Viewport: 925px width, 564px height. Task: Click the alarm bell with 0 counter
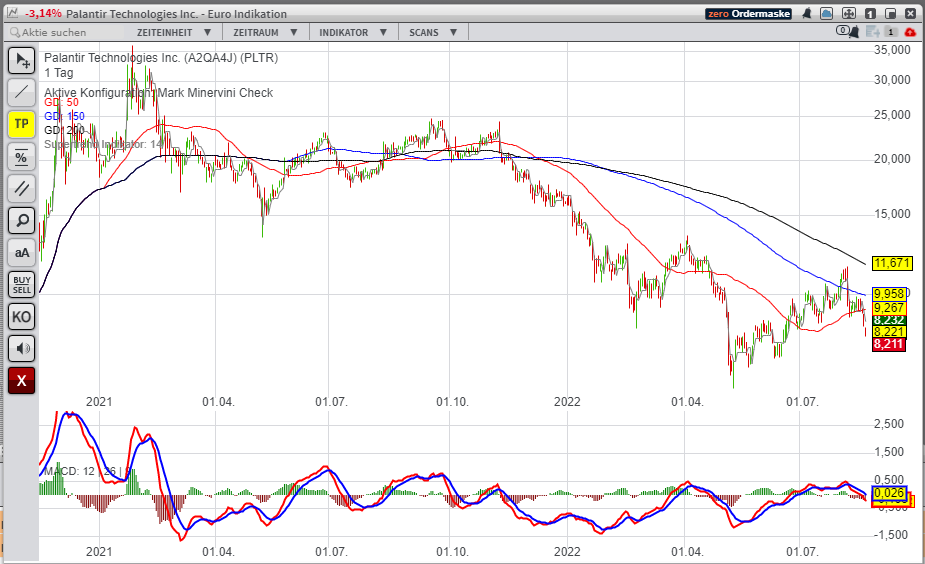click(847, 32)
